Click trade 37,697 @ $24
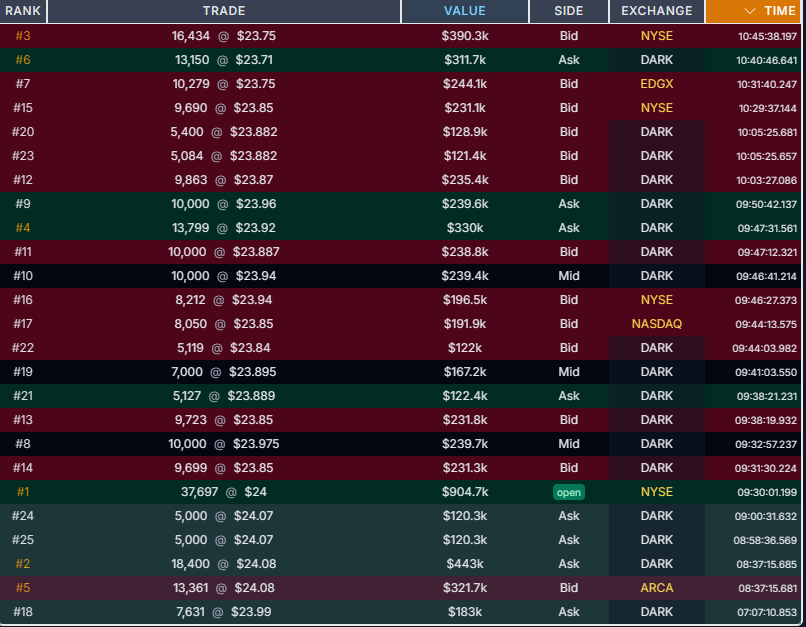The image size is (806, 627). (224, 492)
